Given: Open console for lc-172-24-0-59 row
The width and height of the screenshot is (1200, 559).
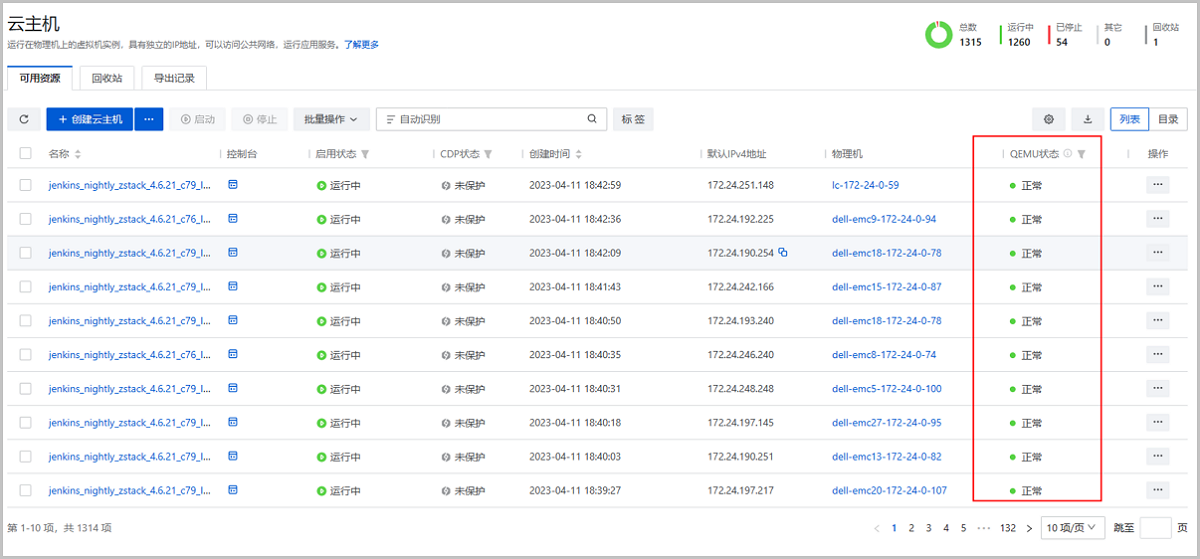Looking at the screenshot, I should coord(233,185).
